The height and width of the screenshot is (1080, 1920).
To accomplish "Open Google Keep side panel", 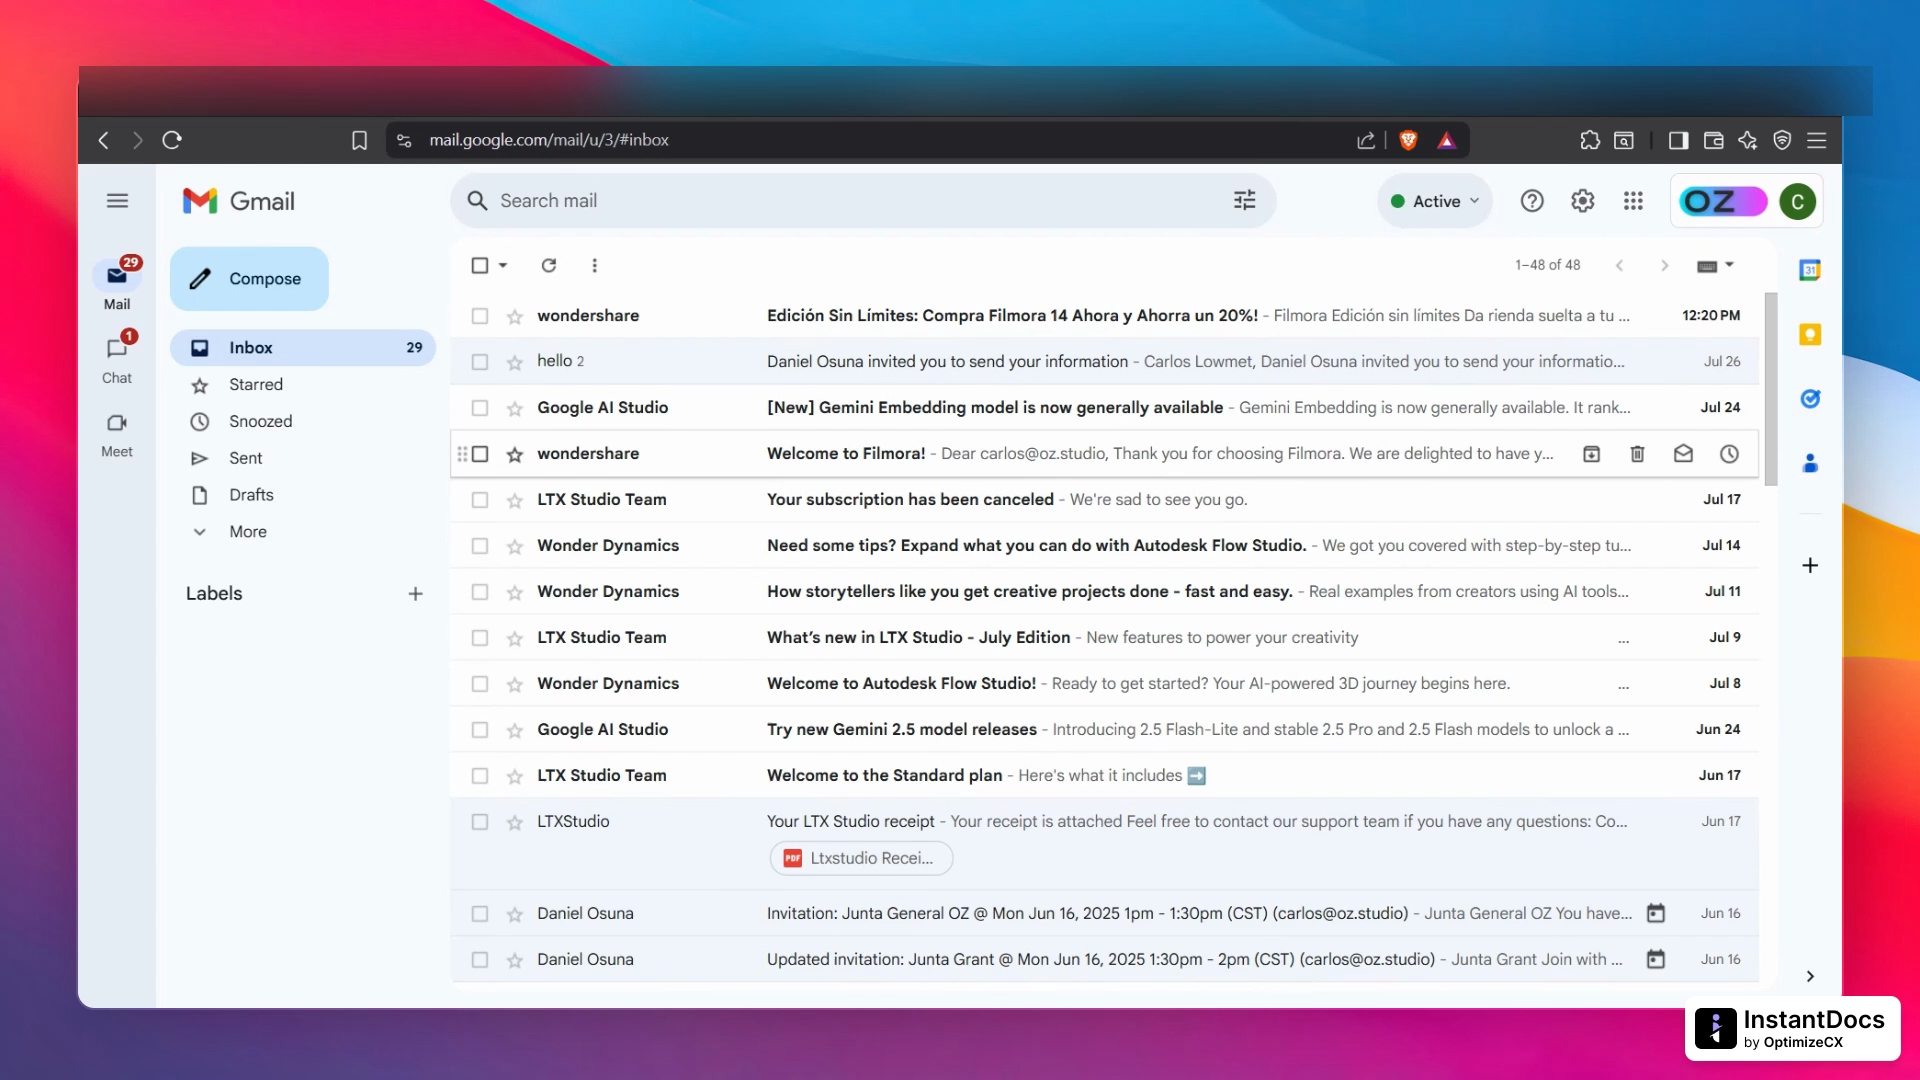I will click(1810, 334).
